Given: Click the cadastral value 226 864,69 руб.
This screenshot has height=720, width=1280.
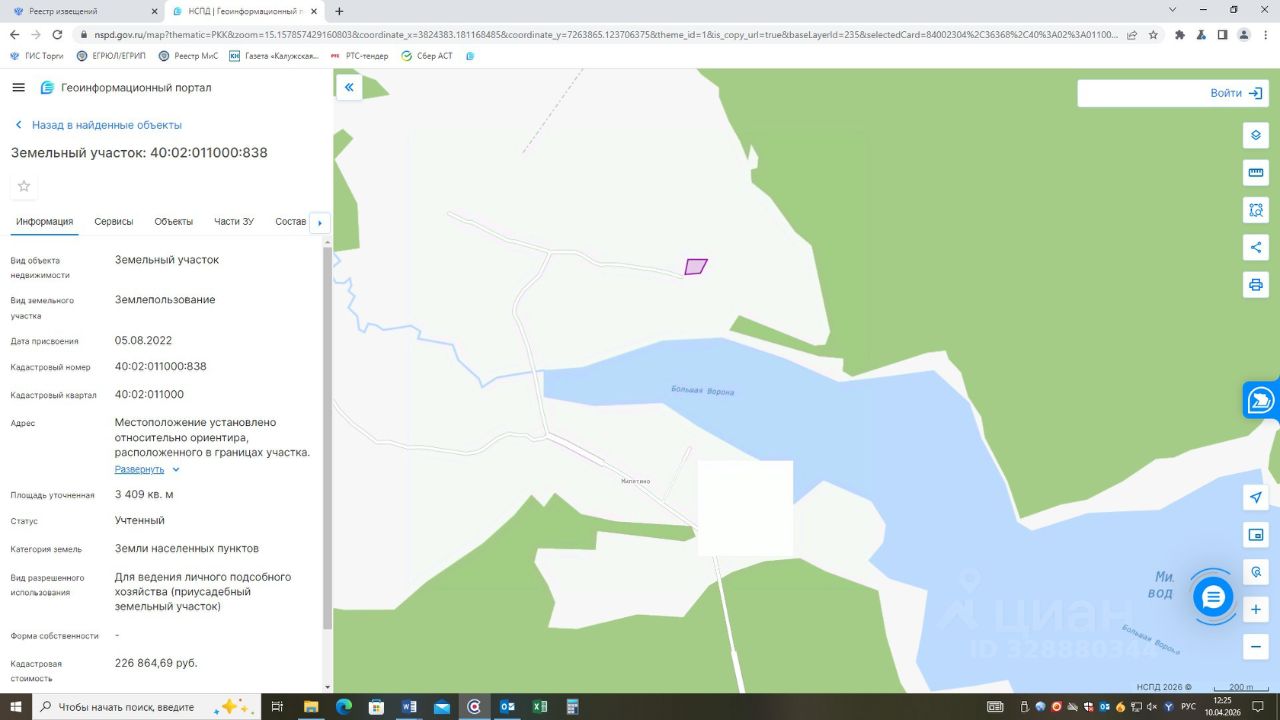Looking at the screenshot, I should tap(156, 663).
